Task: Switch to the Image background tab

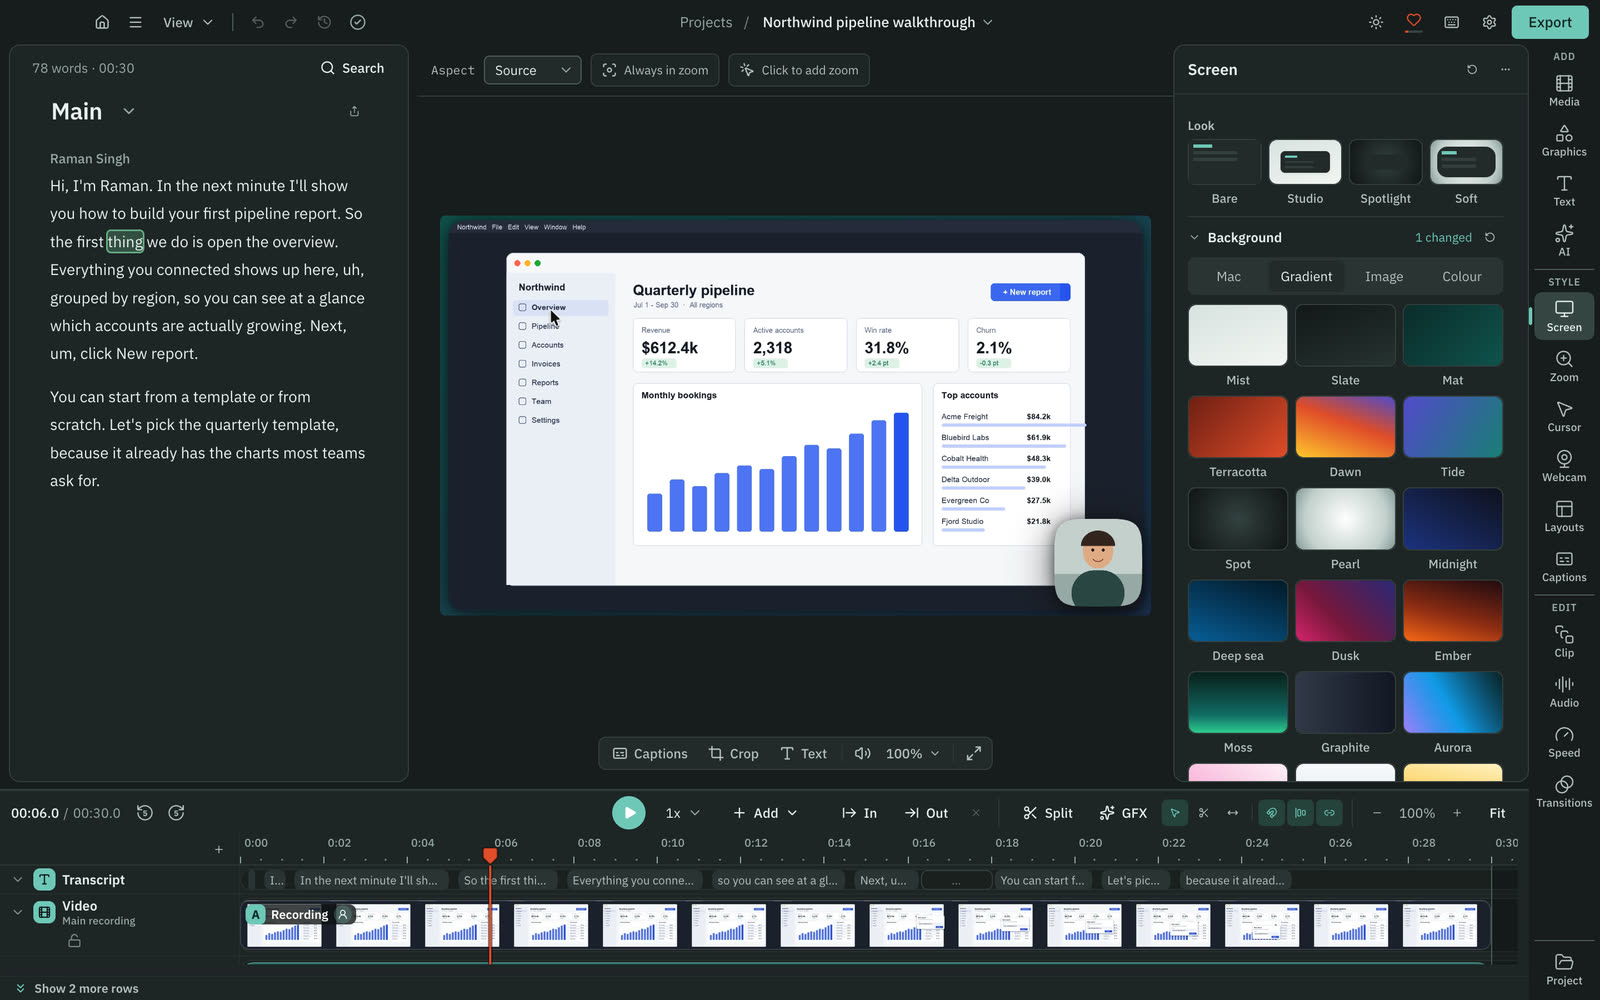Action: 1384,276
